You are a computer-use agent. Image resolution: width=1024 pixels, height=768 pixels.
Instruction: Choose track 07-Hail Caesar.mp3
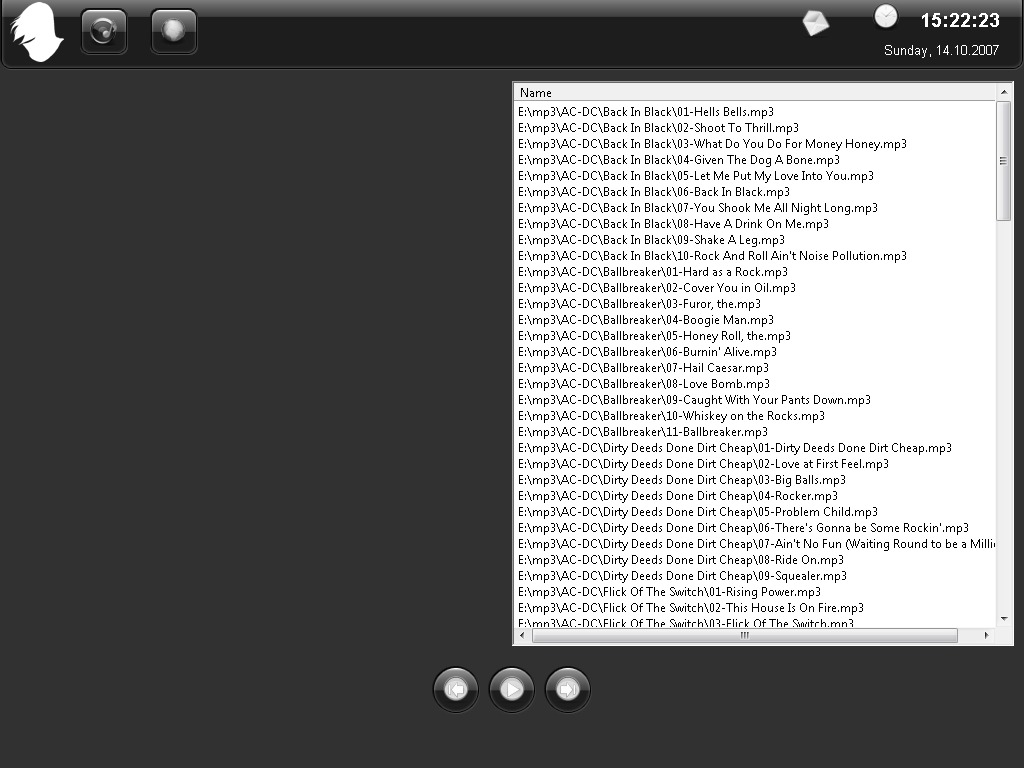(x=644, y=368)
